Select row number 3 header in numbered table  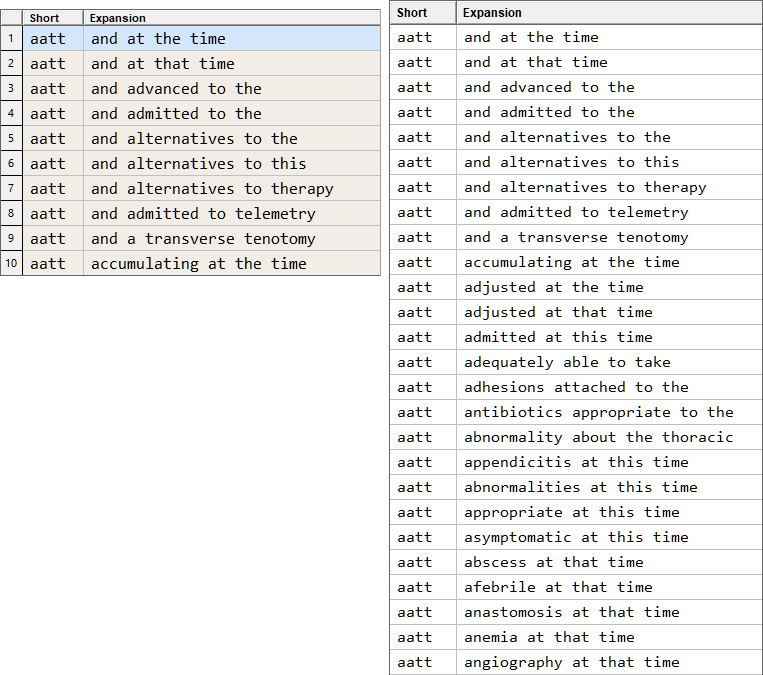pyautogui.click(x=11, y=89)
